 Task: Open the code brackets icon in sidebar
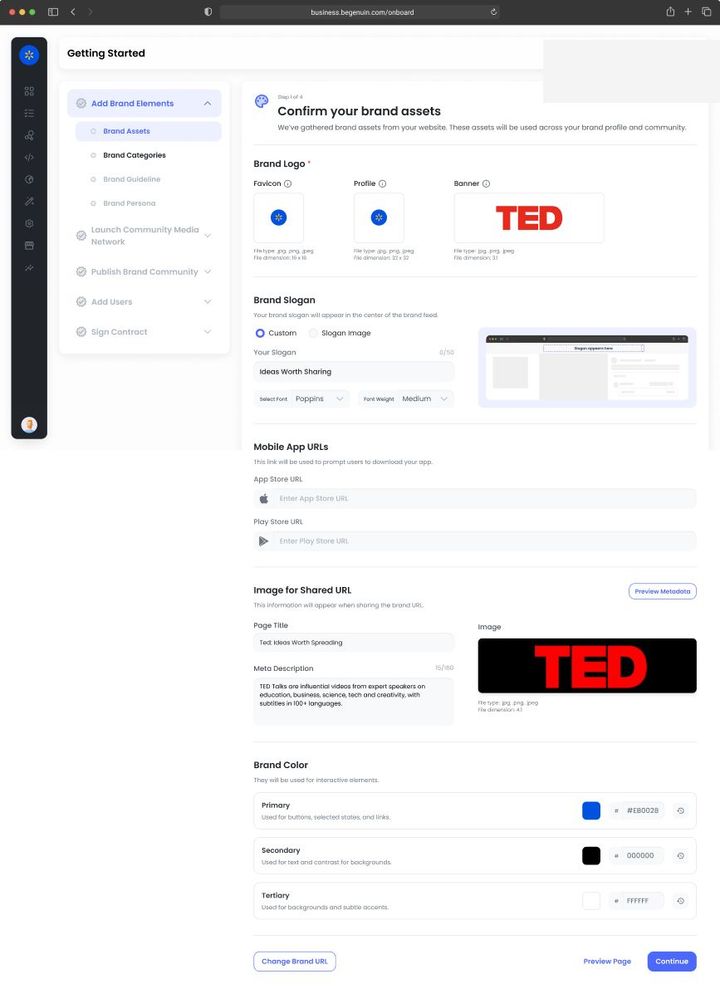[29, 158]
